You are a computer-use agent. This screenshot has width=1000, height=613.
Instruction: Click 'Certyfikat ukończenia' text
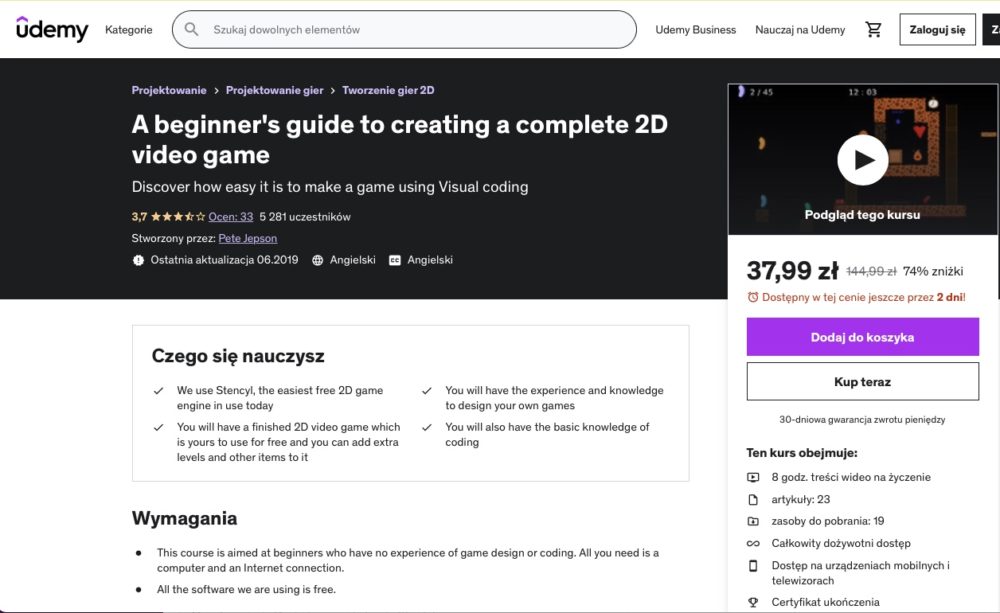[825, 602]
